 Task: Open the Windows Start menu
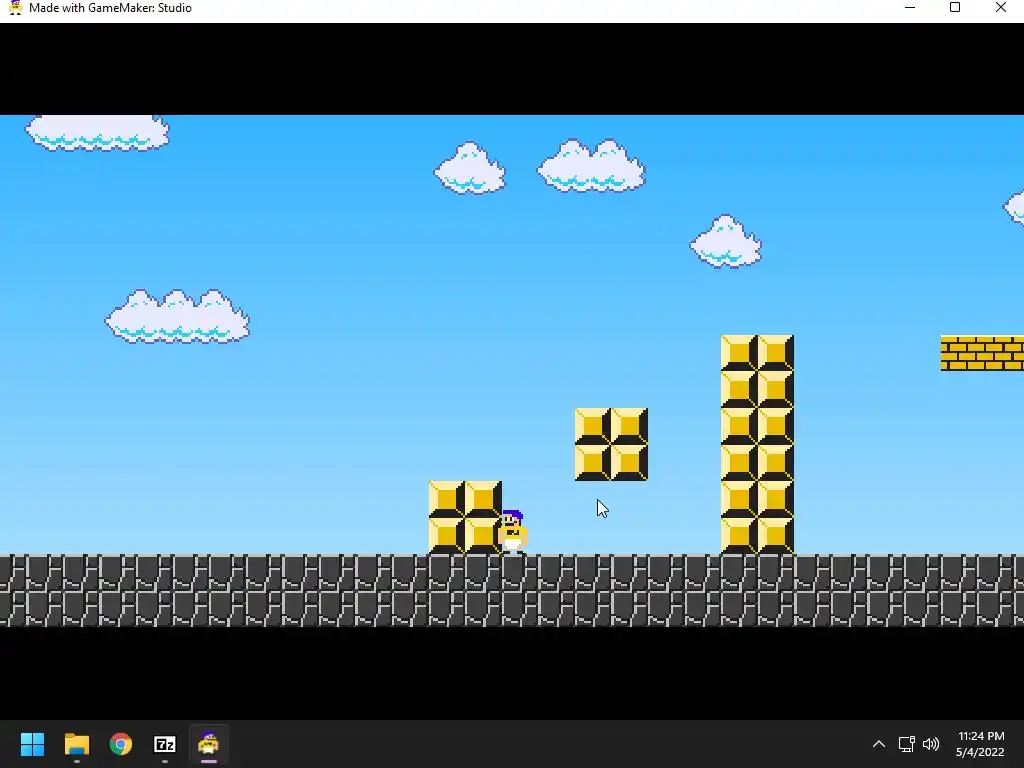click(32, 744)
